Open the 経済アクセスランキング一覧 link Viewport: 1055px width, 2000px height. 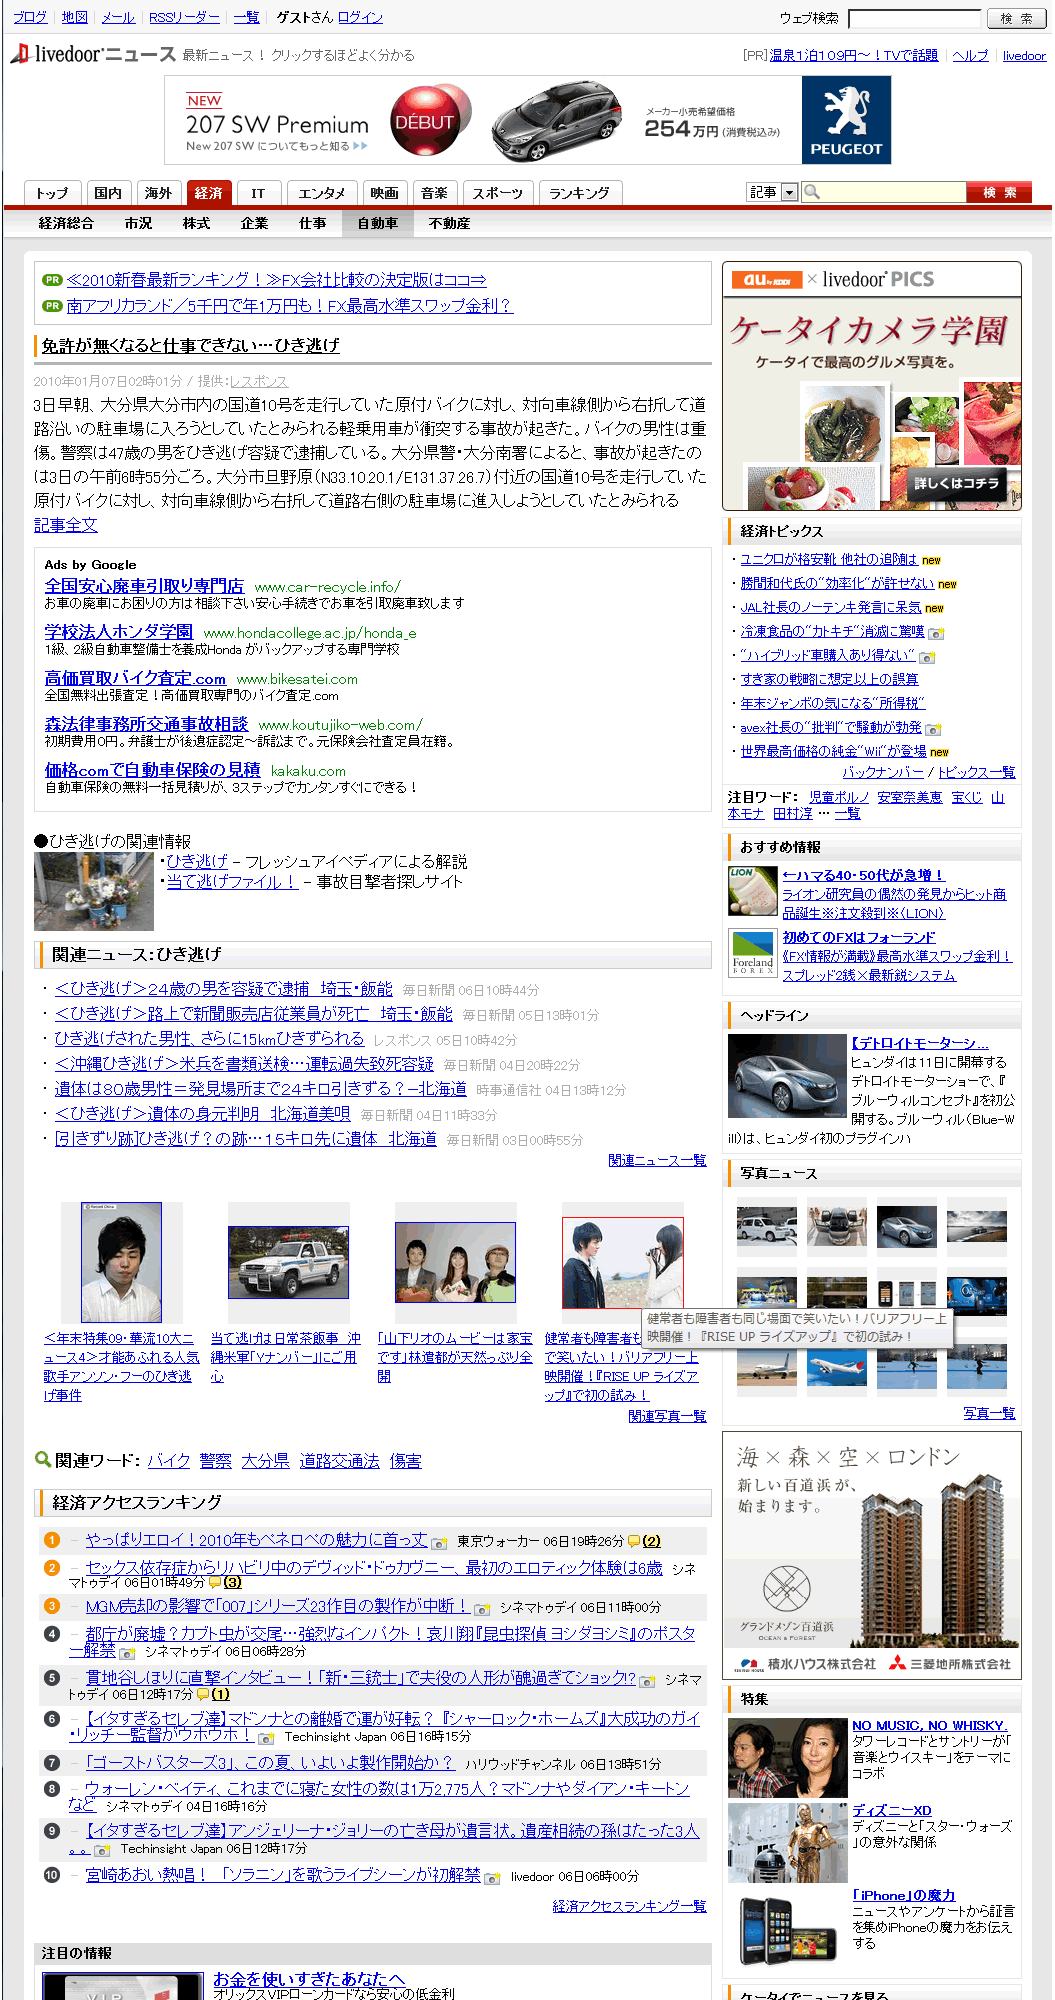[629, 1906]
